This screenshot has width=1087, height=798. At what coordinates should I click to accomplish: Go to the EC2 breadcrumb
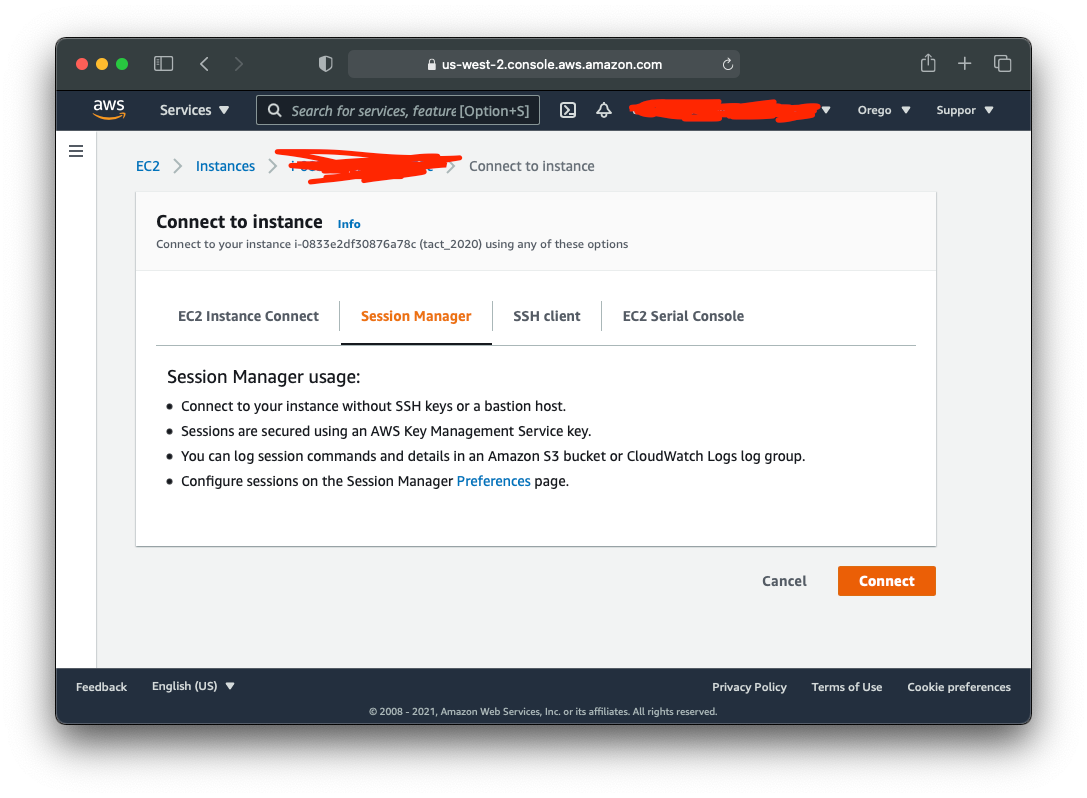click(x=148, y=166)
